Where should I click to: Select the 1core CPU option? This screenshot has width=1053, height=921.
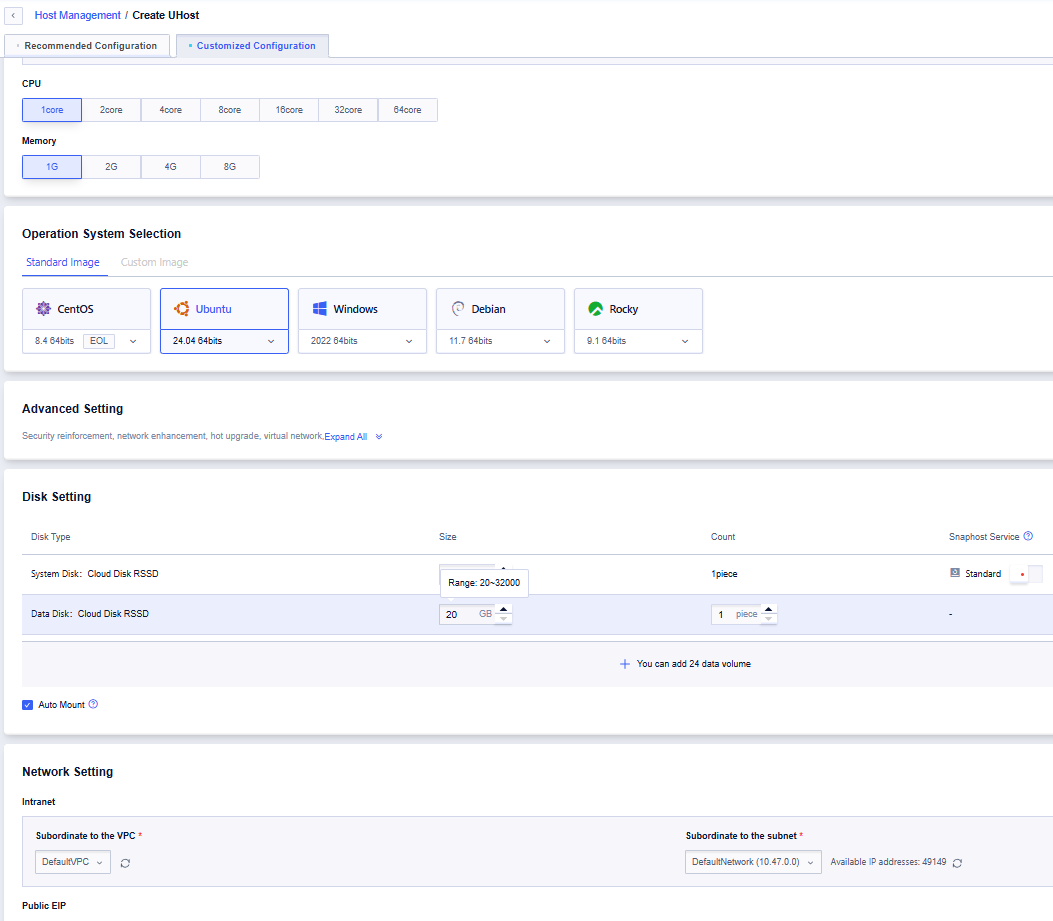52,110
